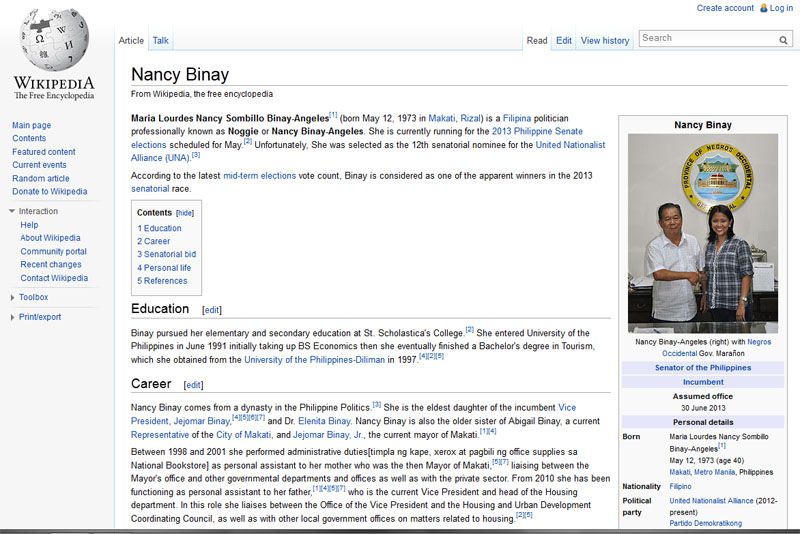Click edit link beside Career heading
This screenshot has height=534, width=800.
click(x=193, y=385)
